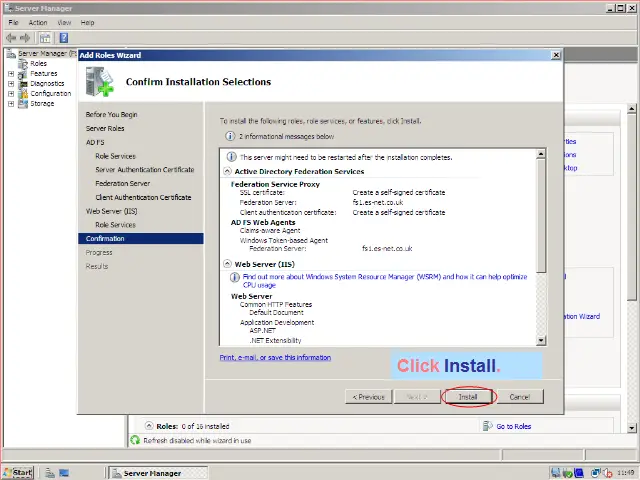Viewport: 640px width, 480px height.
Task: Click info icon beside server restart message
Action: (232, 157)
